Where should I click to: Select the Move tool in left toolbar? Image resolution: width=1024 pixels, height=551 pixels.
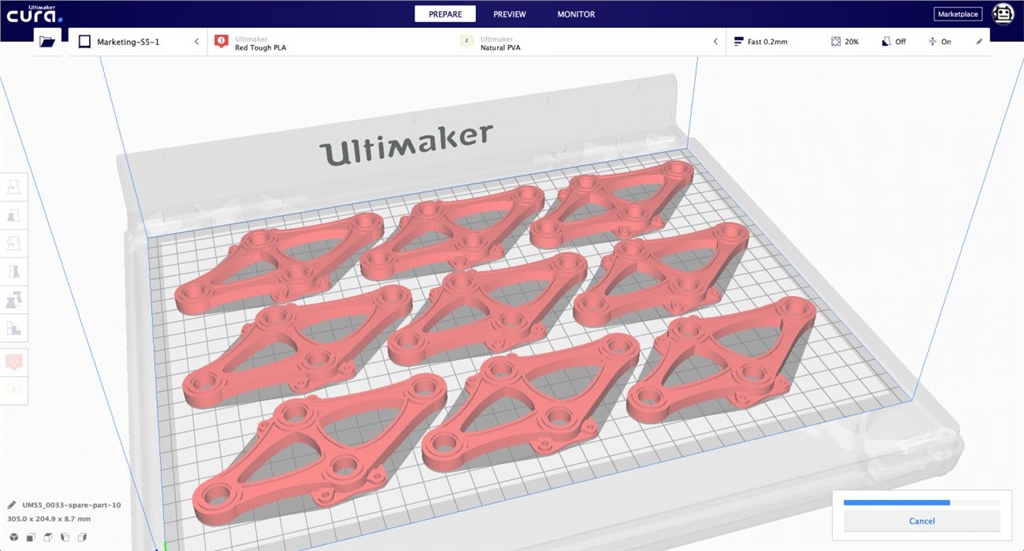(15, 187)
